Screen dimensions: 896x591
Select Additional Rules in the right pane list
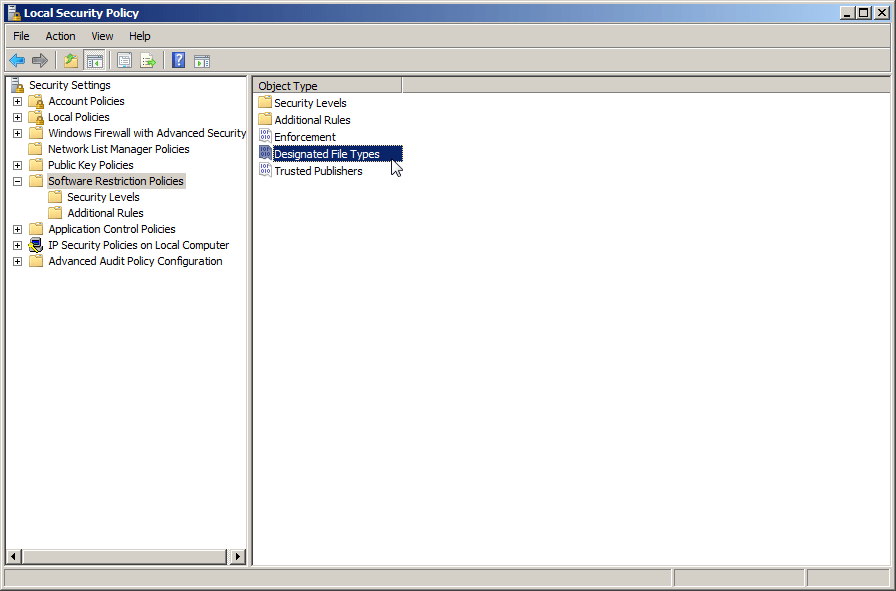[x=313, y=120]
